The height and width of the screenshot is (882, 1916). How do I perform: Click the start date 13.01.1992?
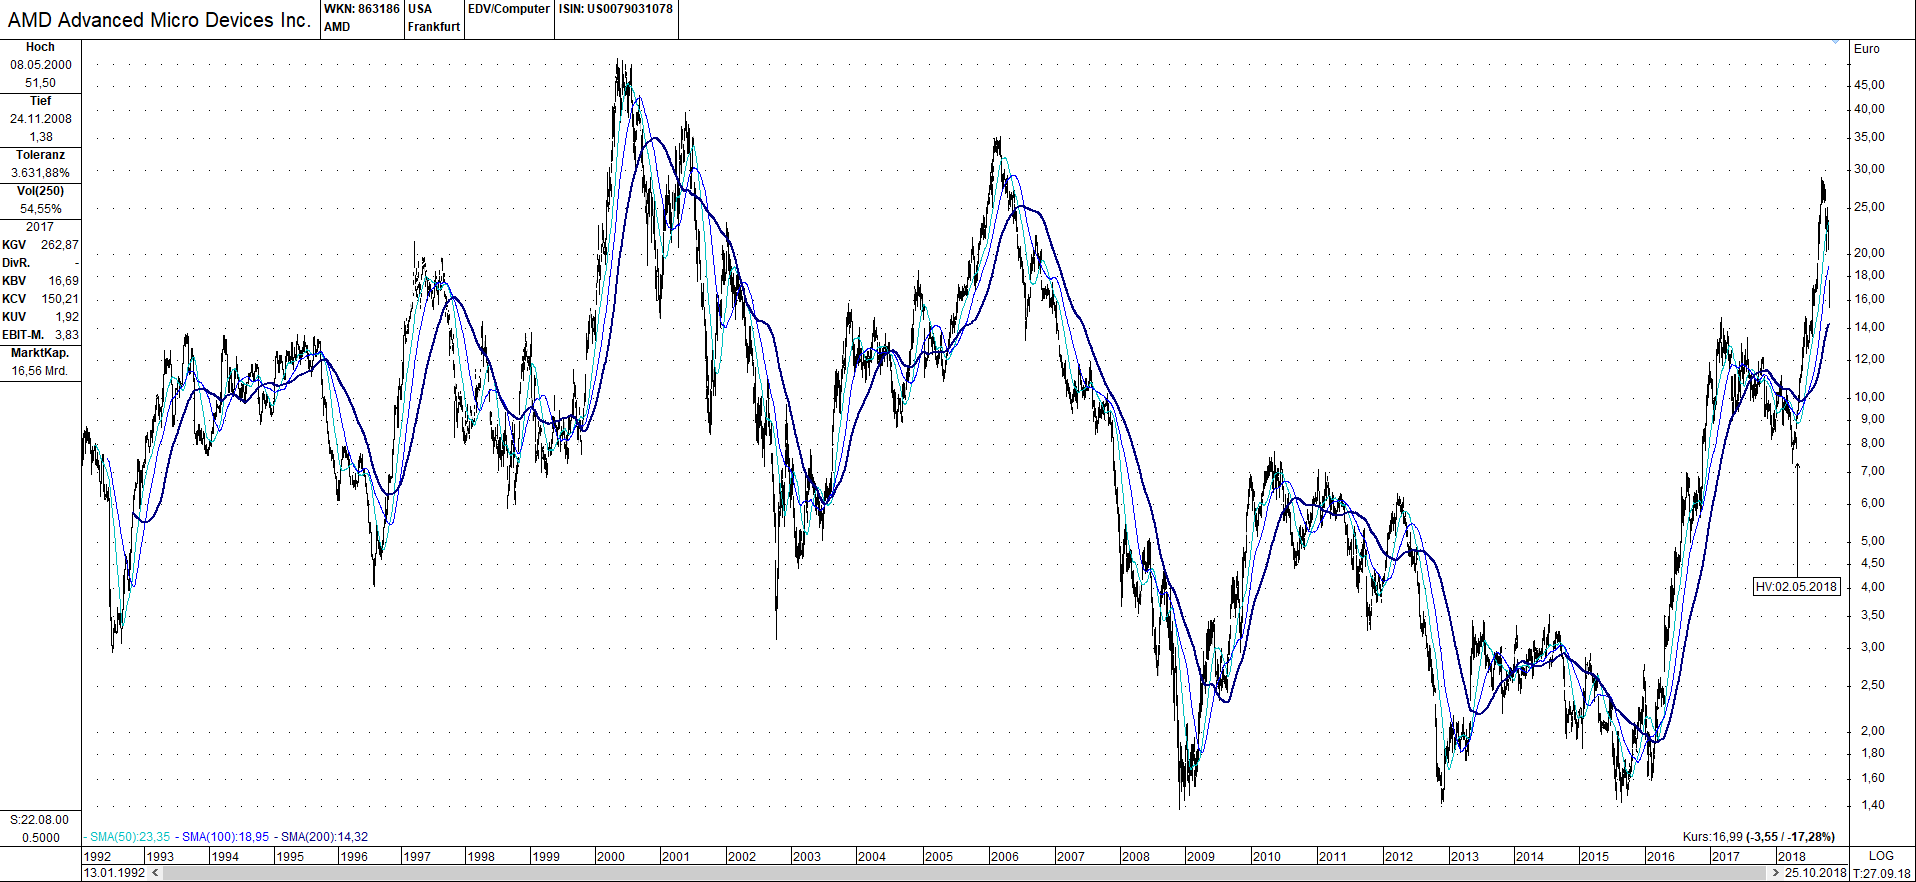point(114,873)
